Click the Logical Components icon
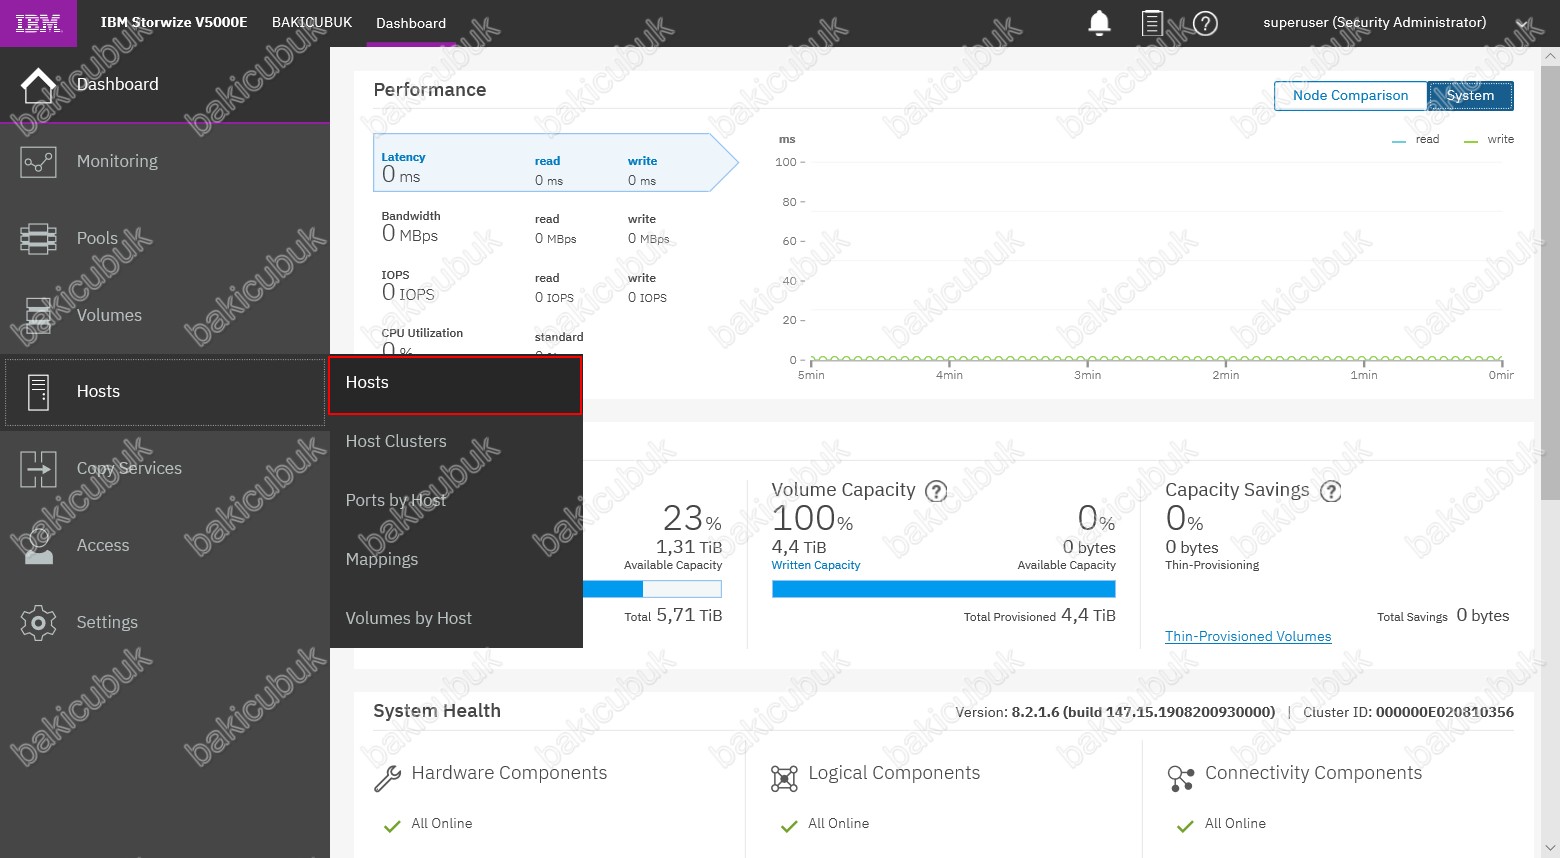1560x858 pixels. pyautogui.click(x=784, y=778)
